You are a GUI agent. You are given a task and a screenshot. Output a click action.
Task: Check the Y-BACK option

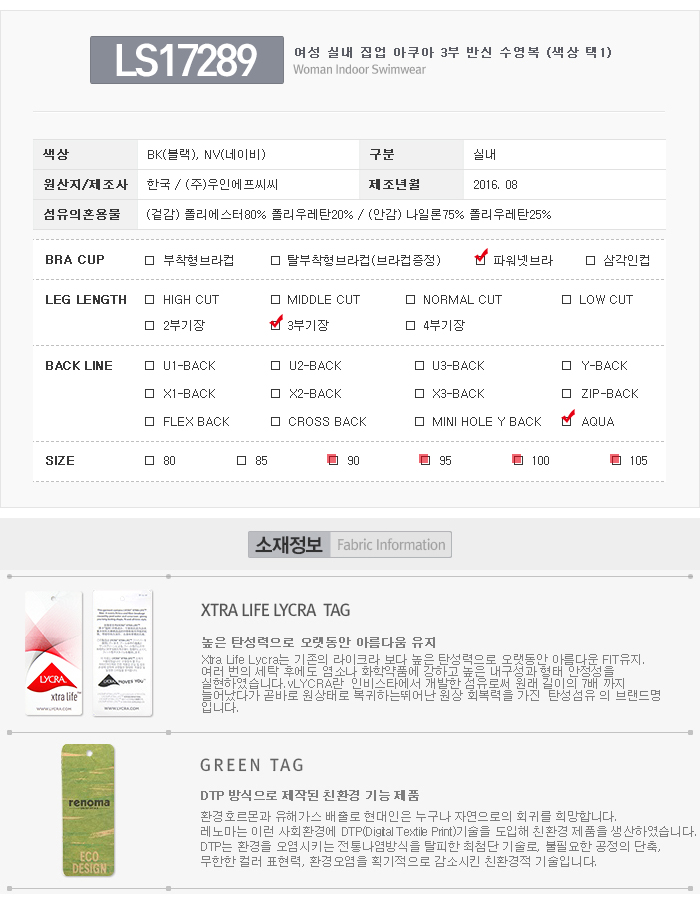568,366
